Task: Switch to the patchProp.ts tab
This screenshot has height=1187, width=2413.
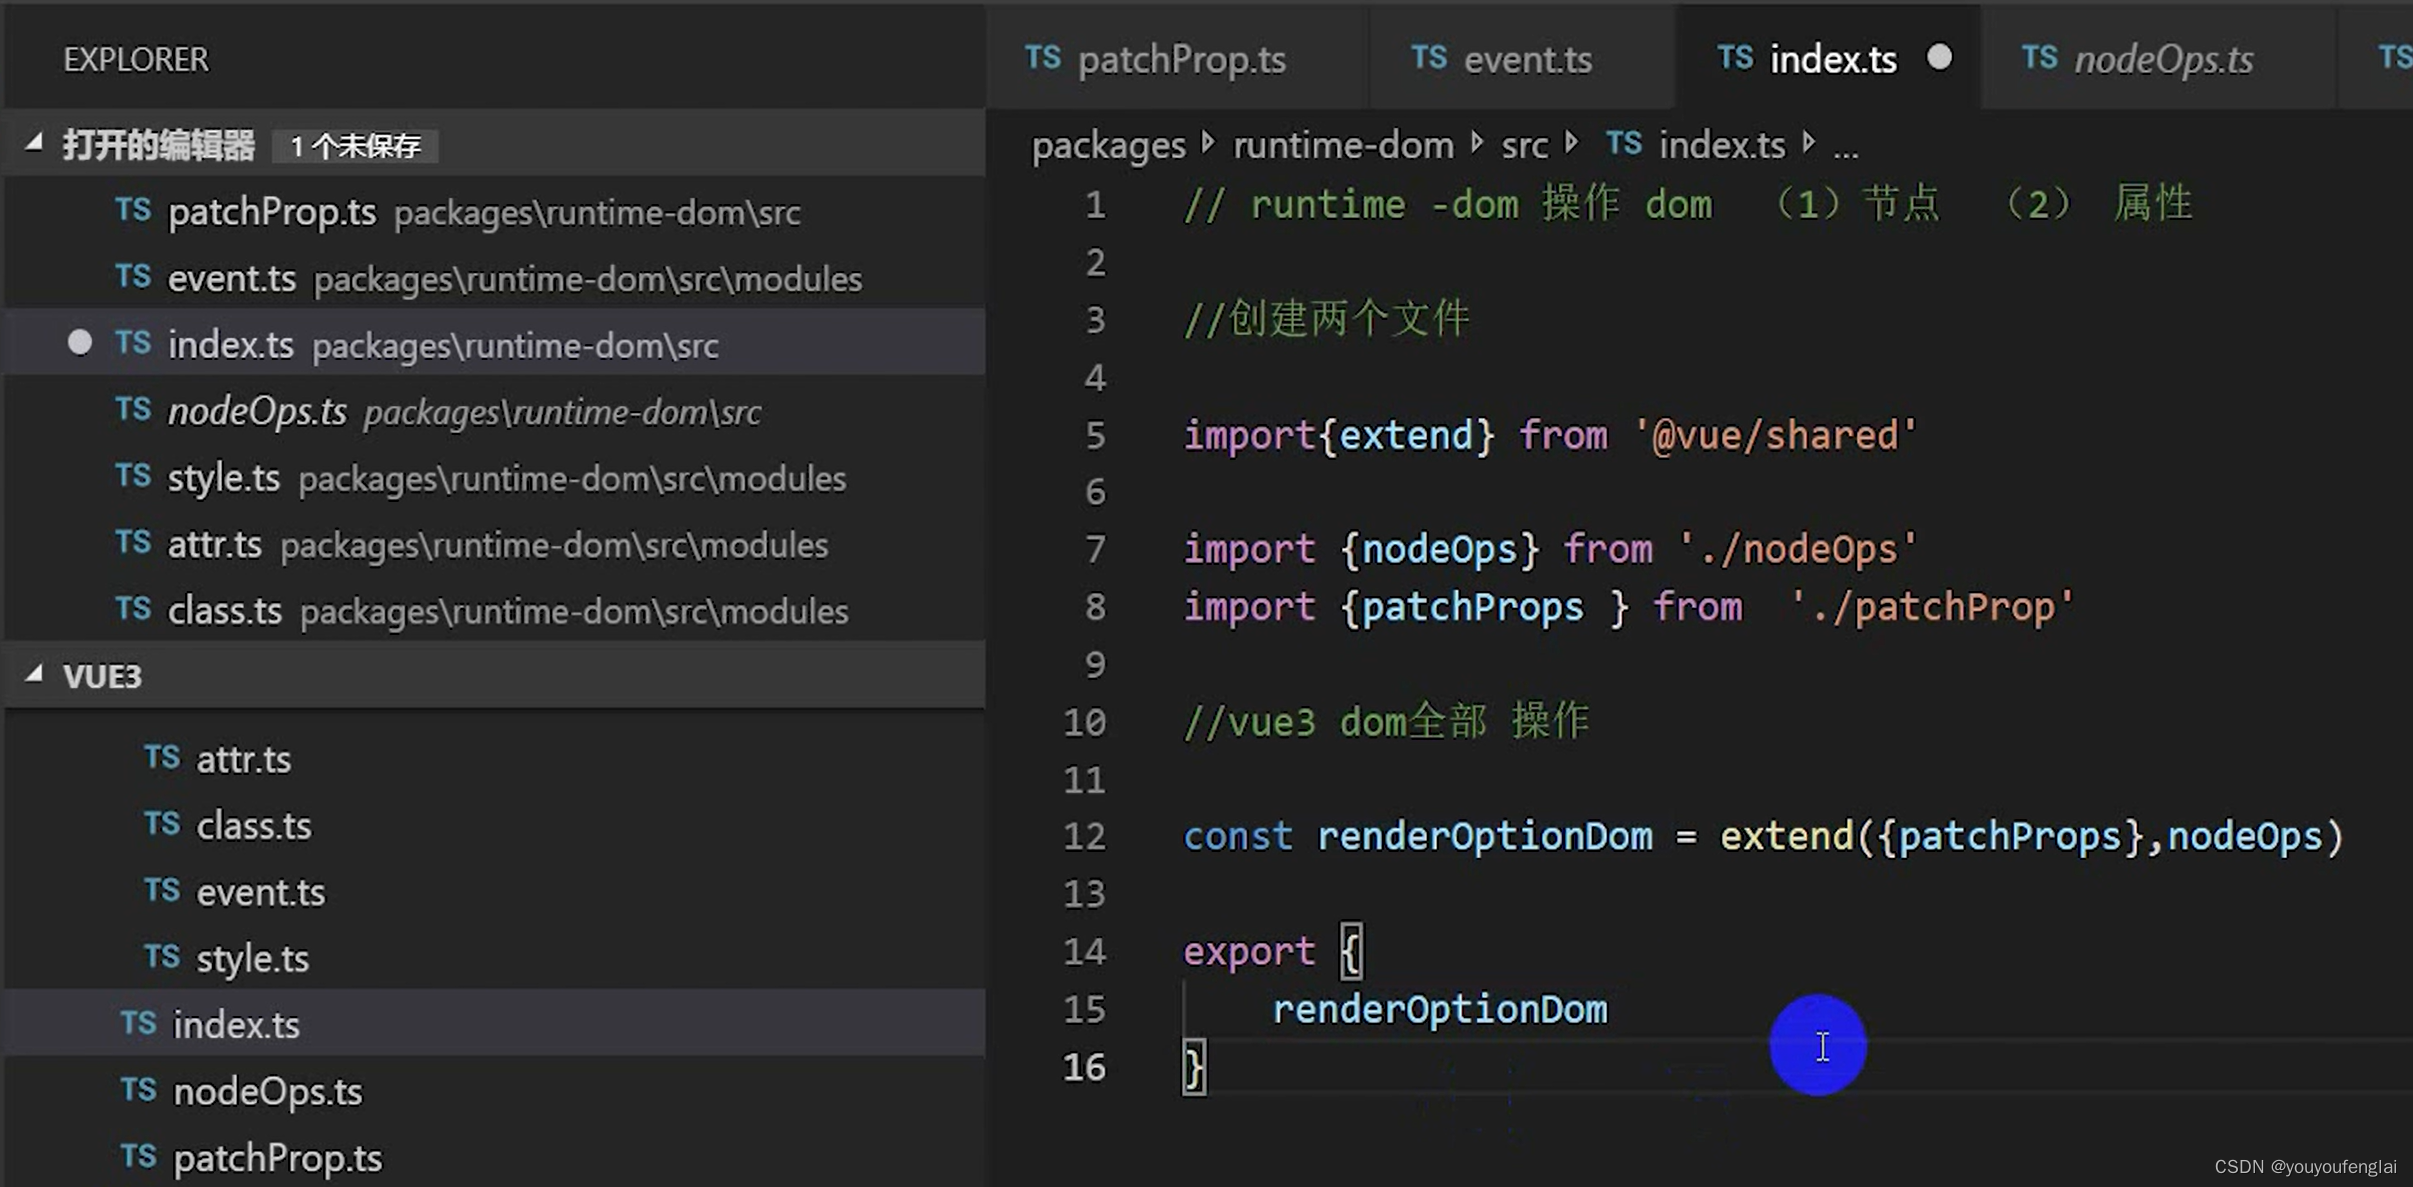Action: pos(1180,58)
